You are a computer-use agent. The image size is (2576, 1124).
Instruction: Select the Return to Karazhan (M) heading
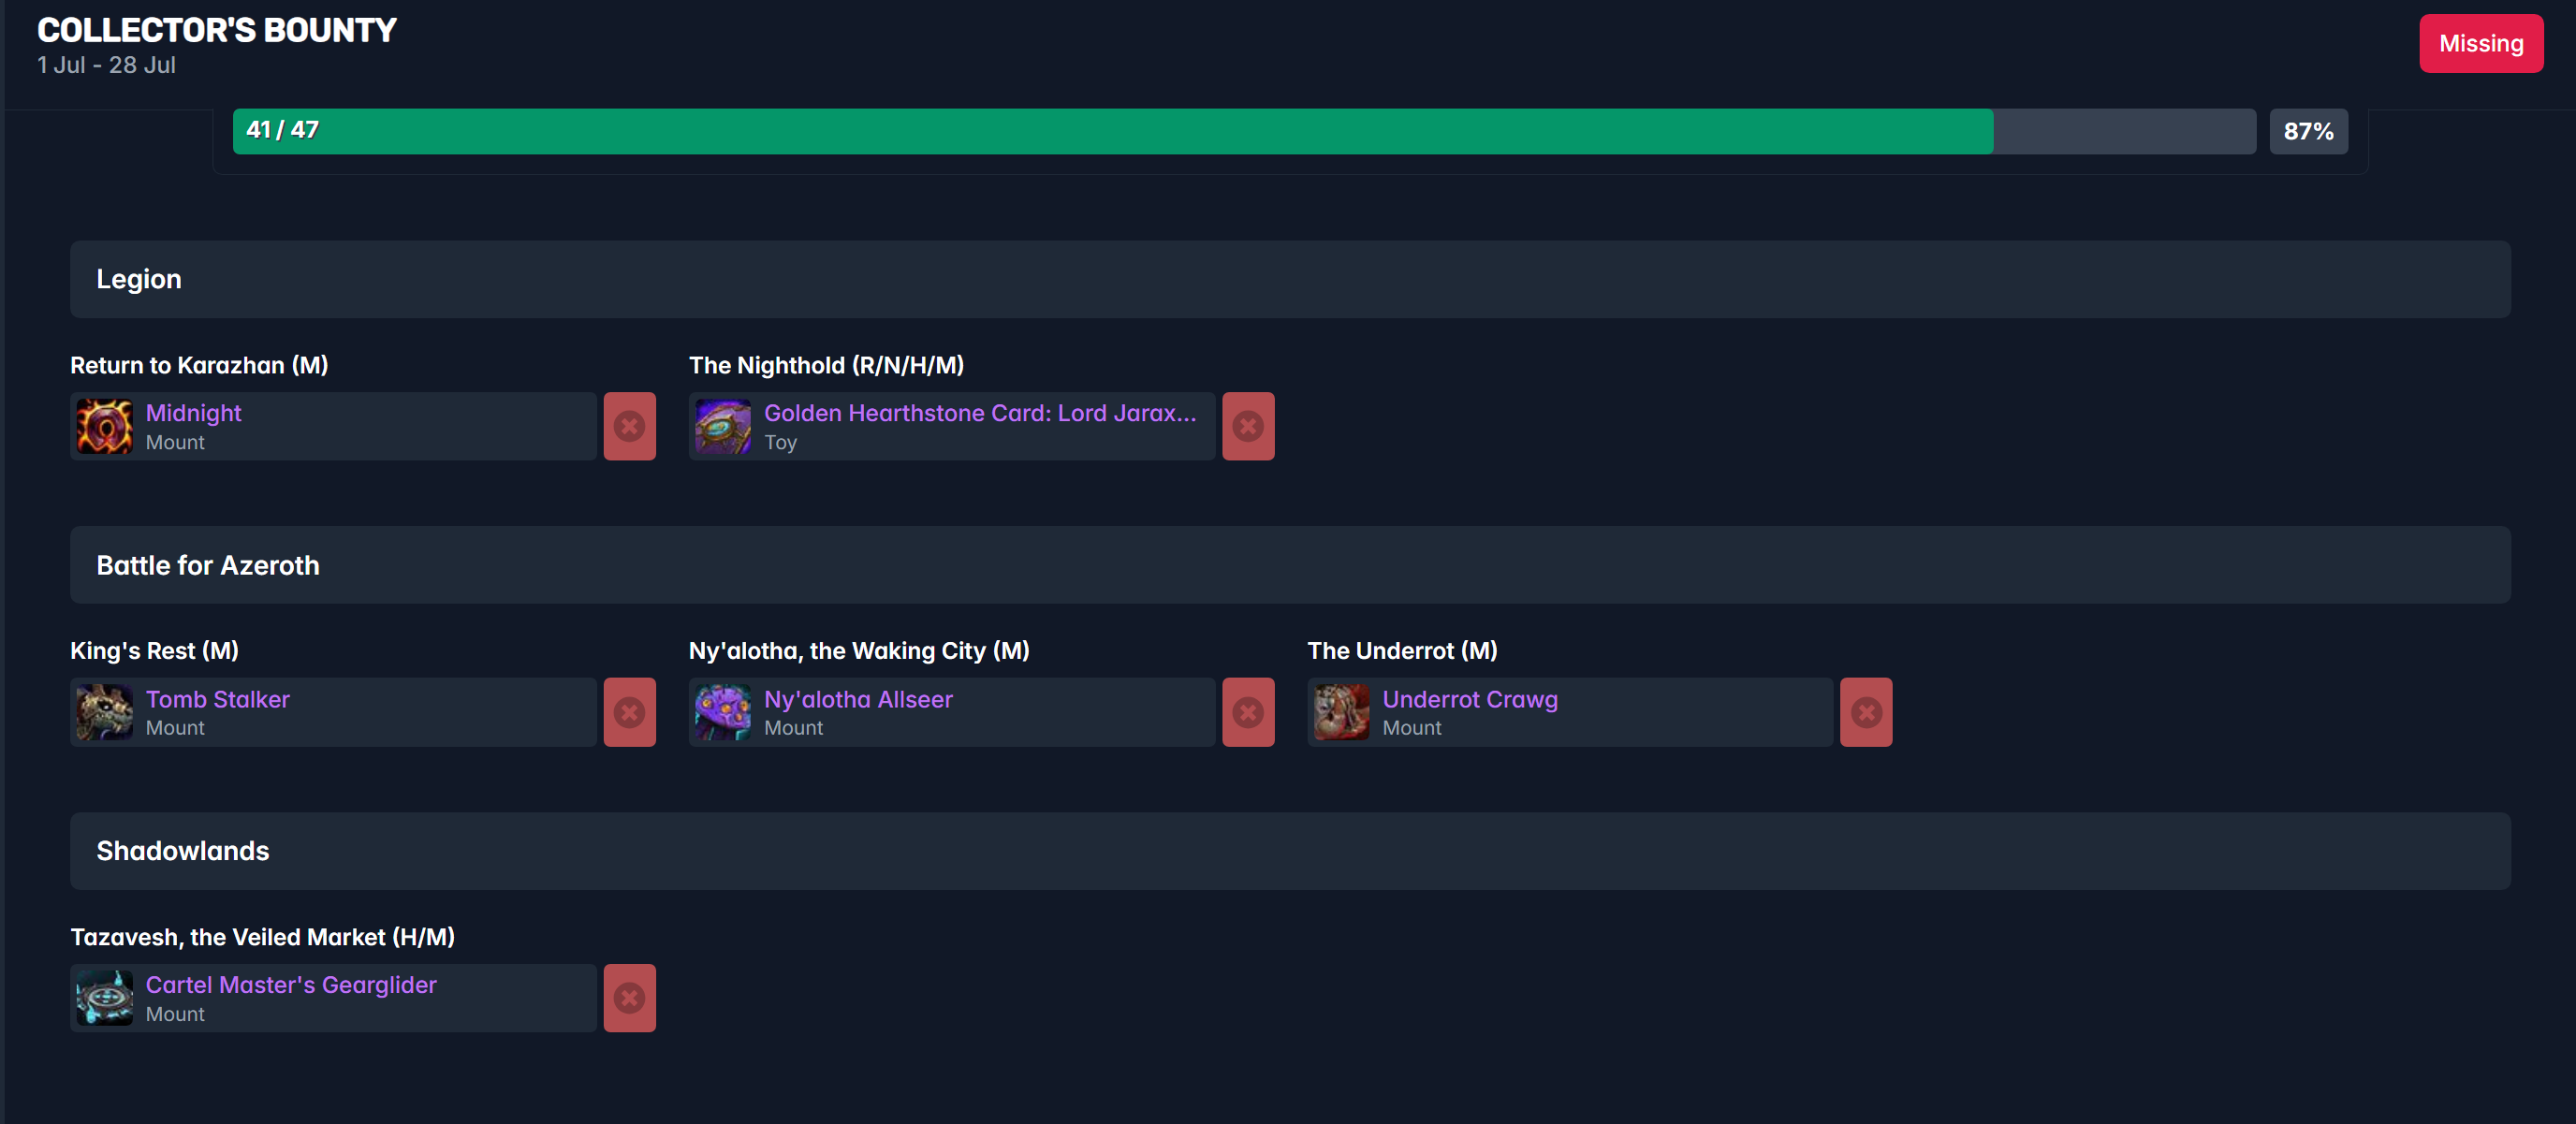[x=199, y=365]
